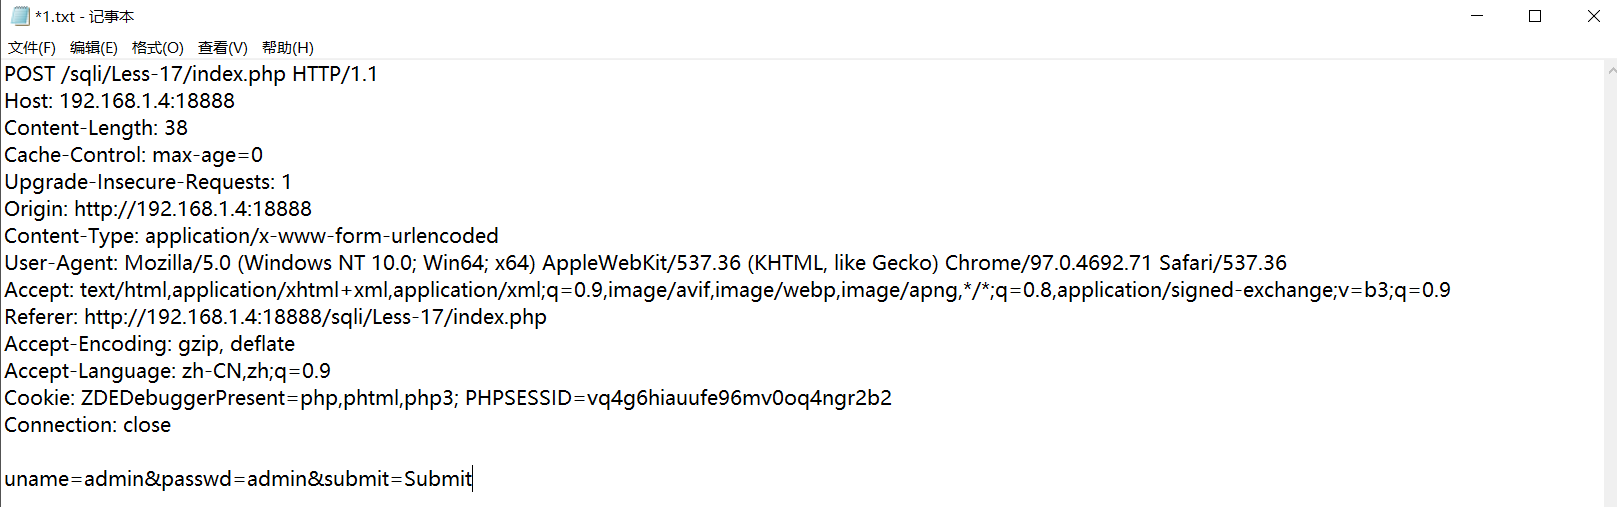Minimize the Notepad window
Image resolution: width=1617 pixels, height=507 pixels.
click(x=1477, y=16)
